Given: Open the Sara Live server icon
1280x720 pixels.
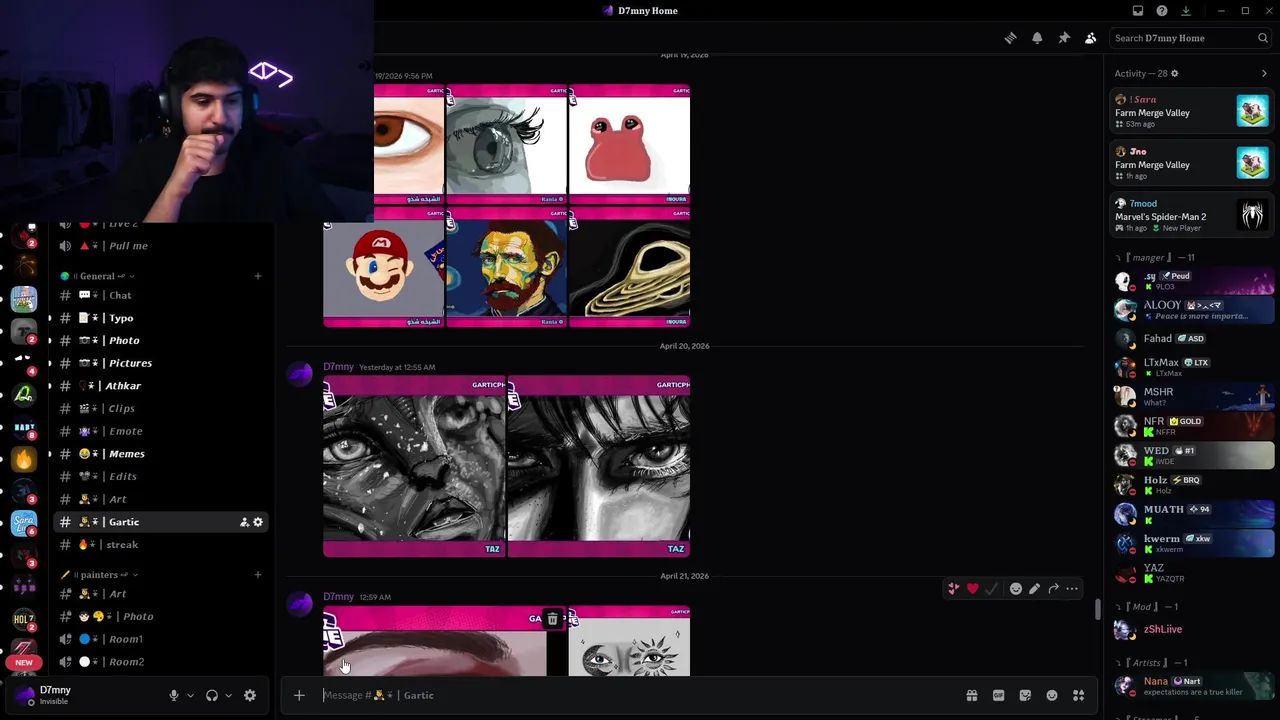Looking at the screenshot, I should coord(24,523).
